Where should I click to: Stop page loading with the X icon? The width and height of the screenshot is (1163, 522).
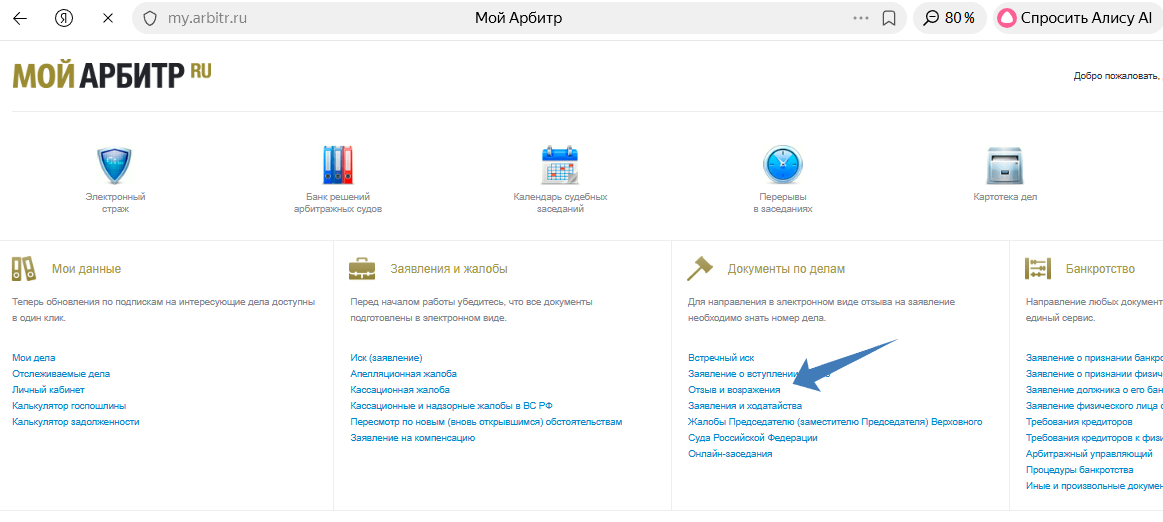point(108,19)
